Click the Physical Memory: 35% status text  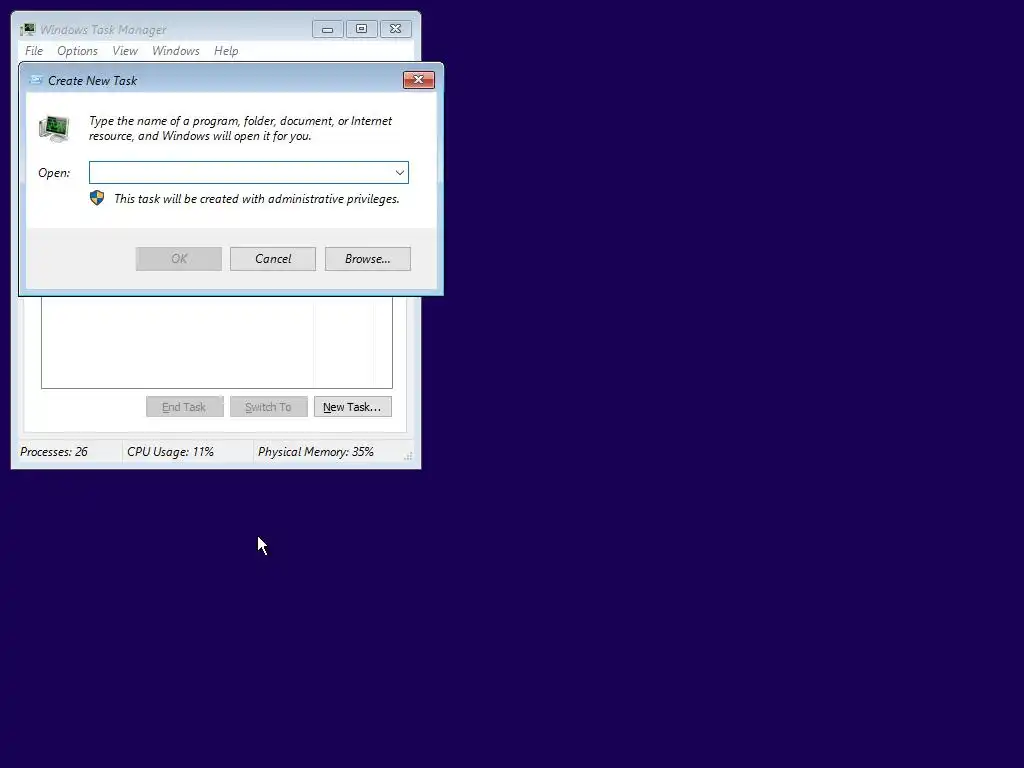[x=315, y=452]
